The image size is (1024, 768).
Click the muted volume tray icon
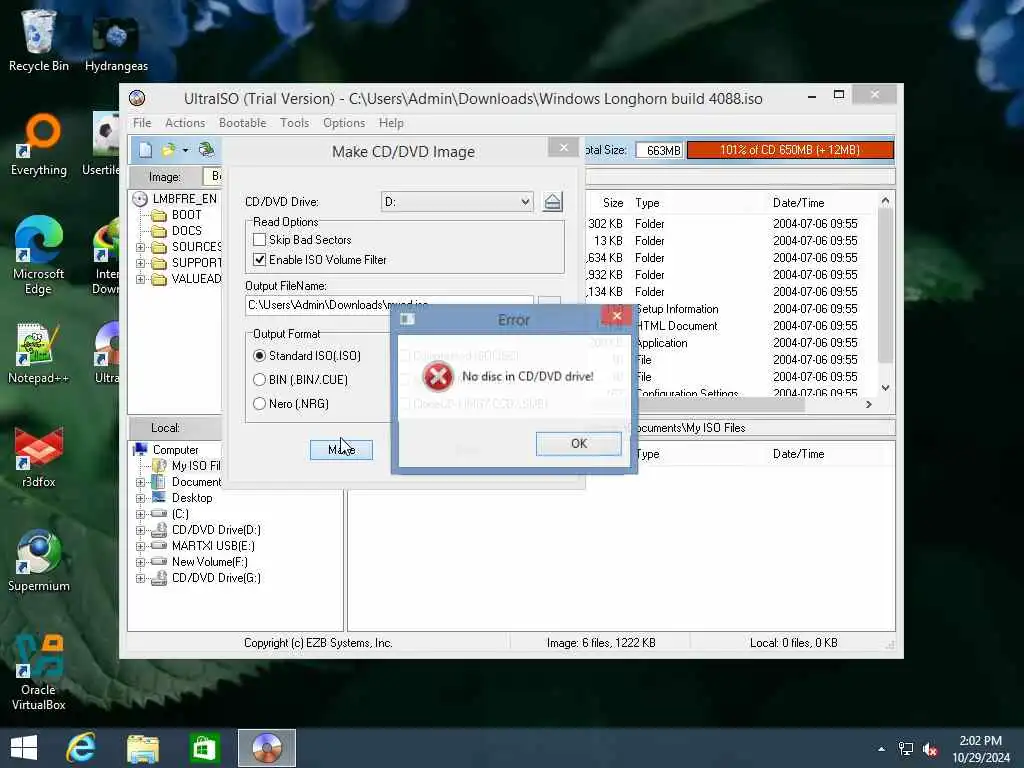click(x=930, y=749)
